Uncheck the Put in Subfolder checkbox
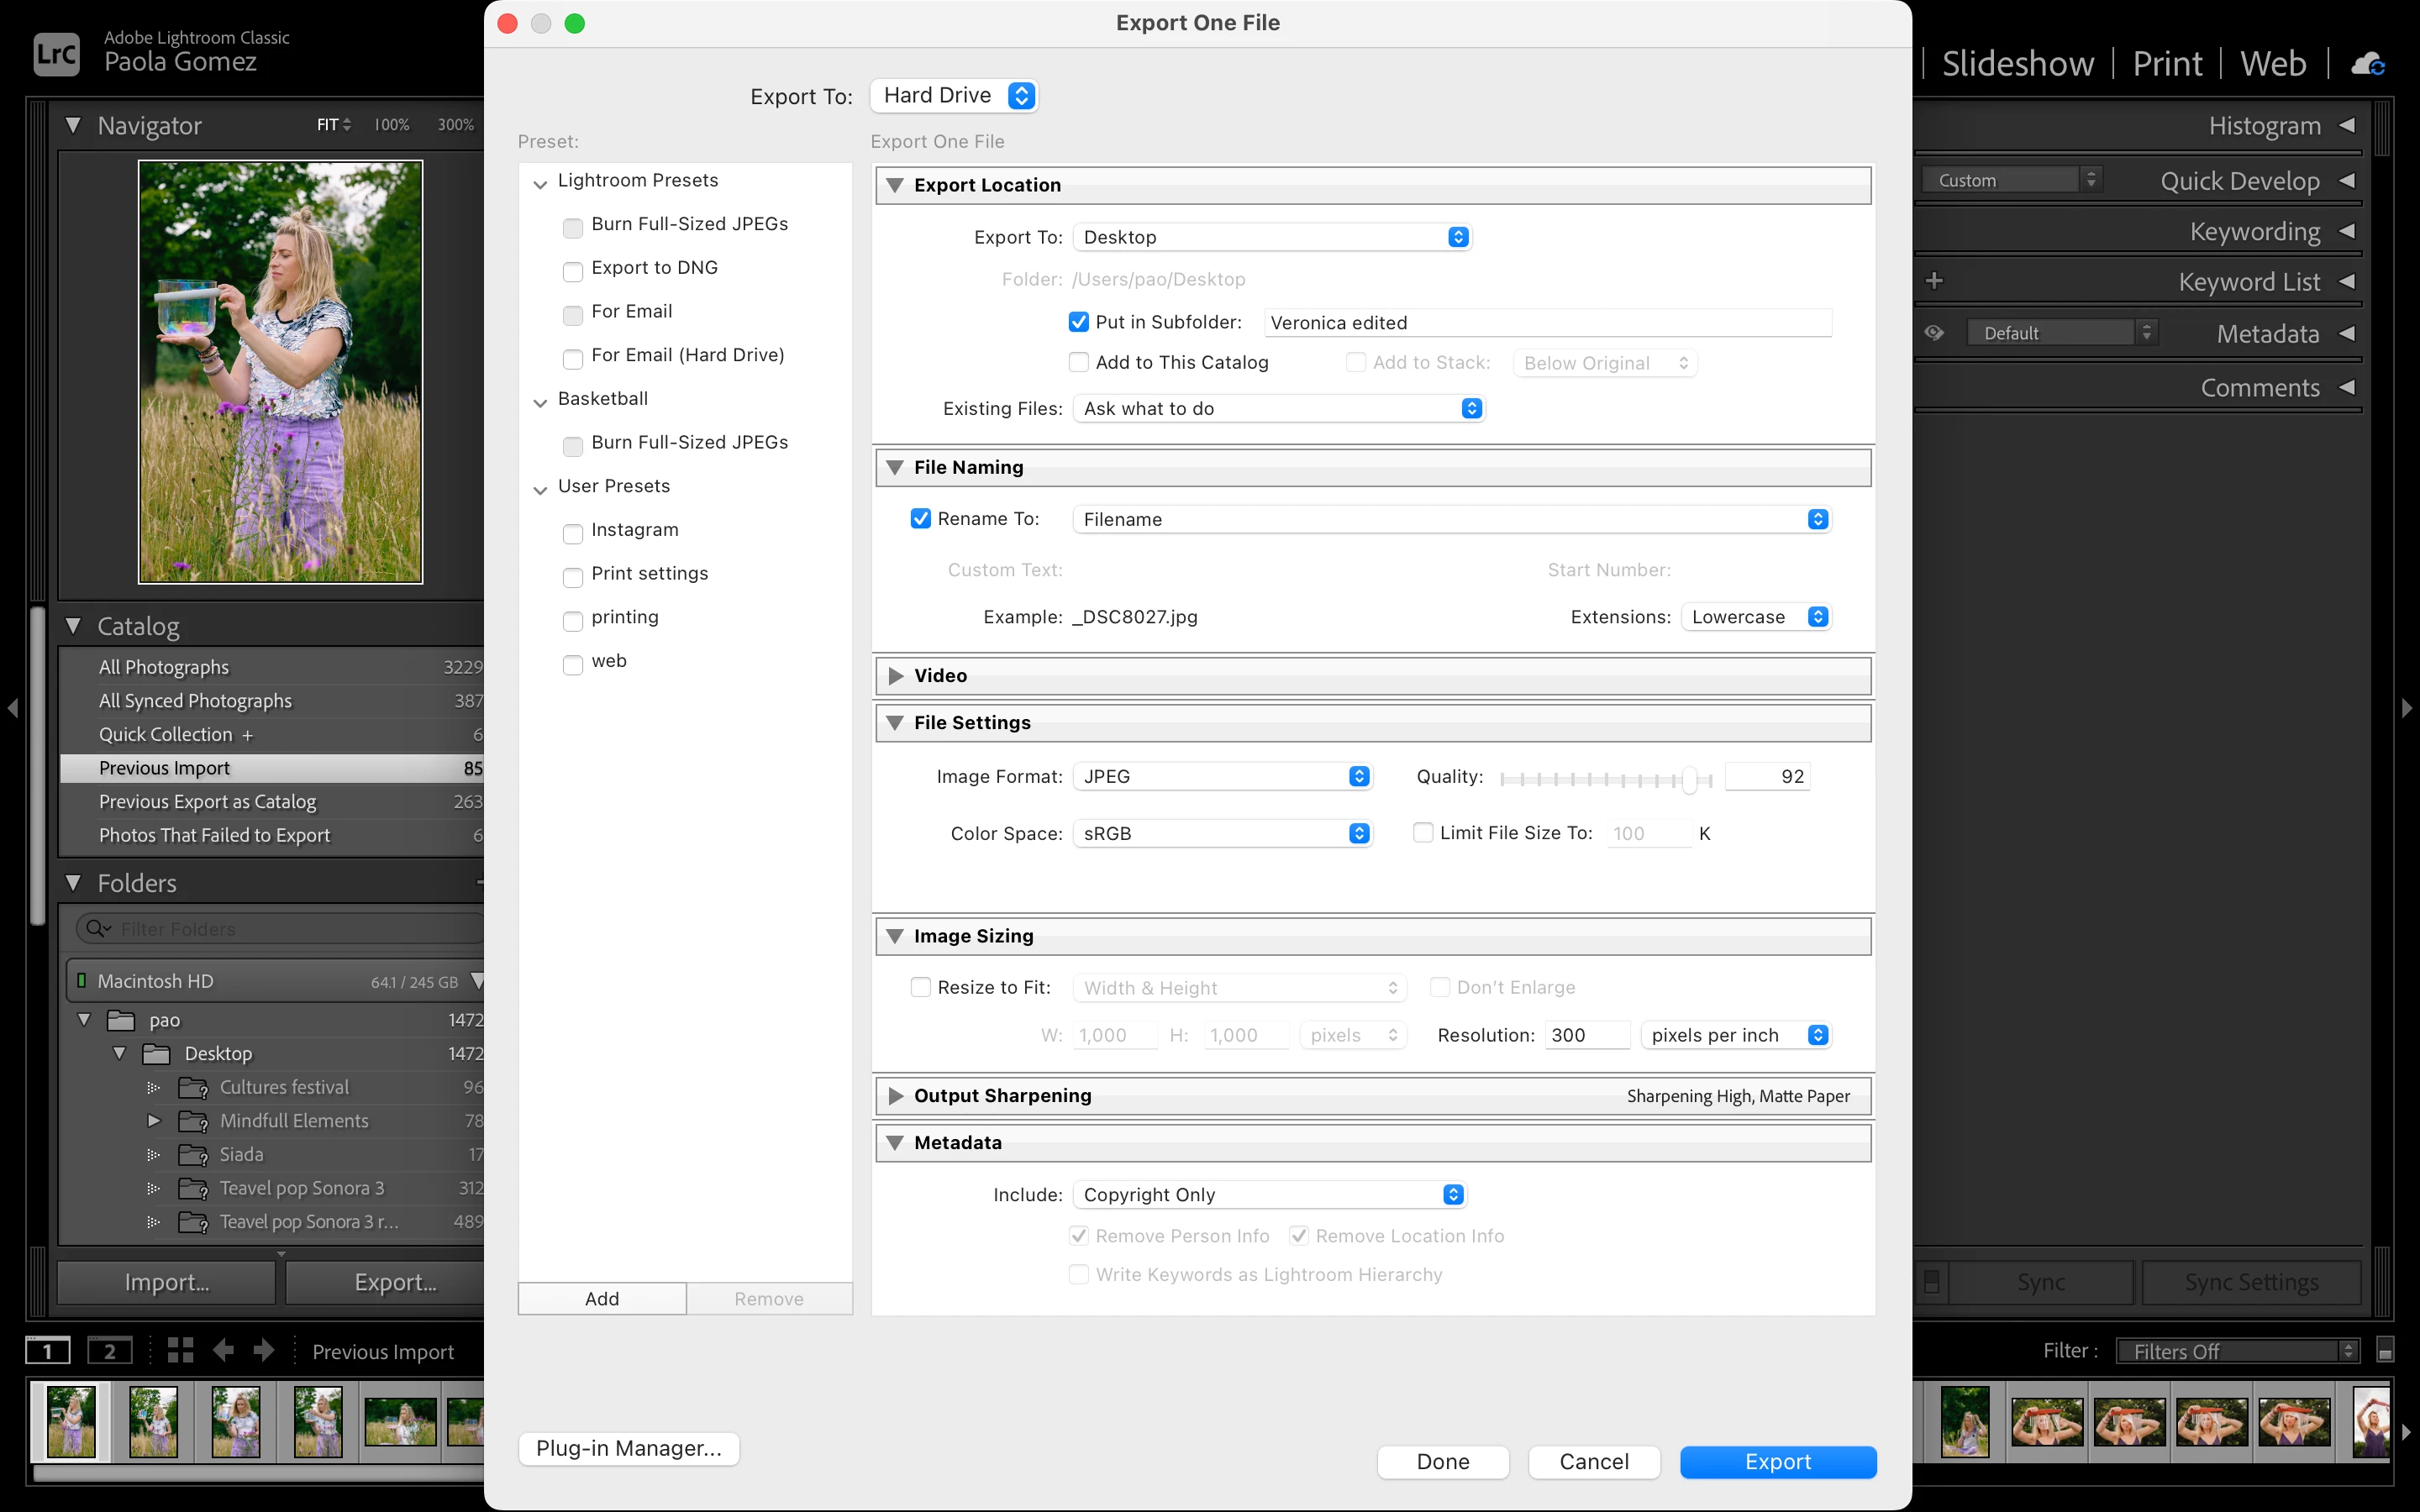 1078,322
